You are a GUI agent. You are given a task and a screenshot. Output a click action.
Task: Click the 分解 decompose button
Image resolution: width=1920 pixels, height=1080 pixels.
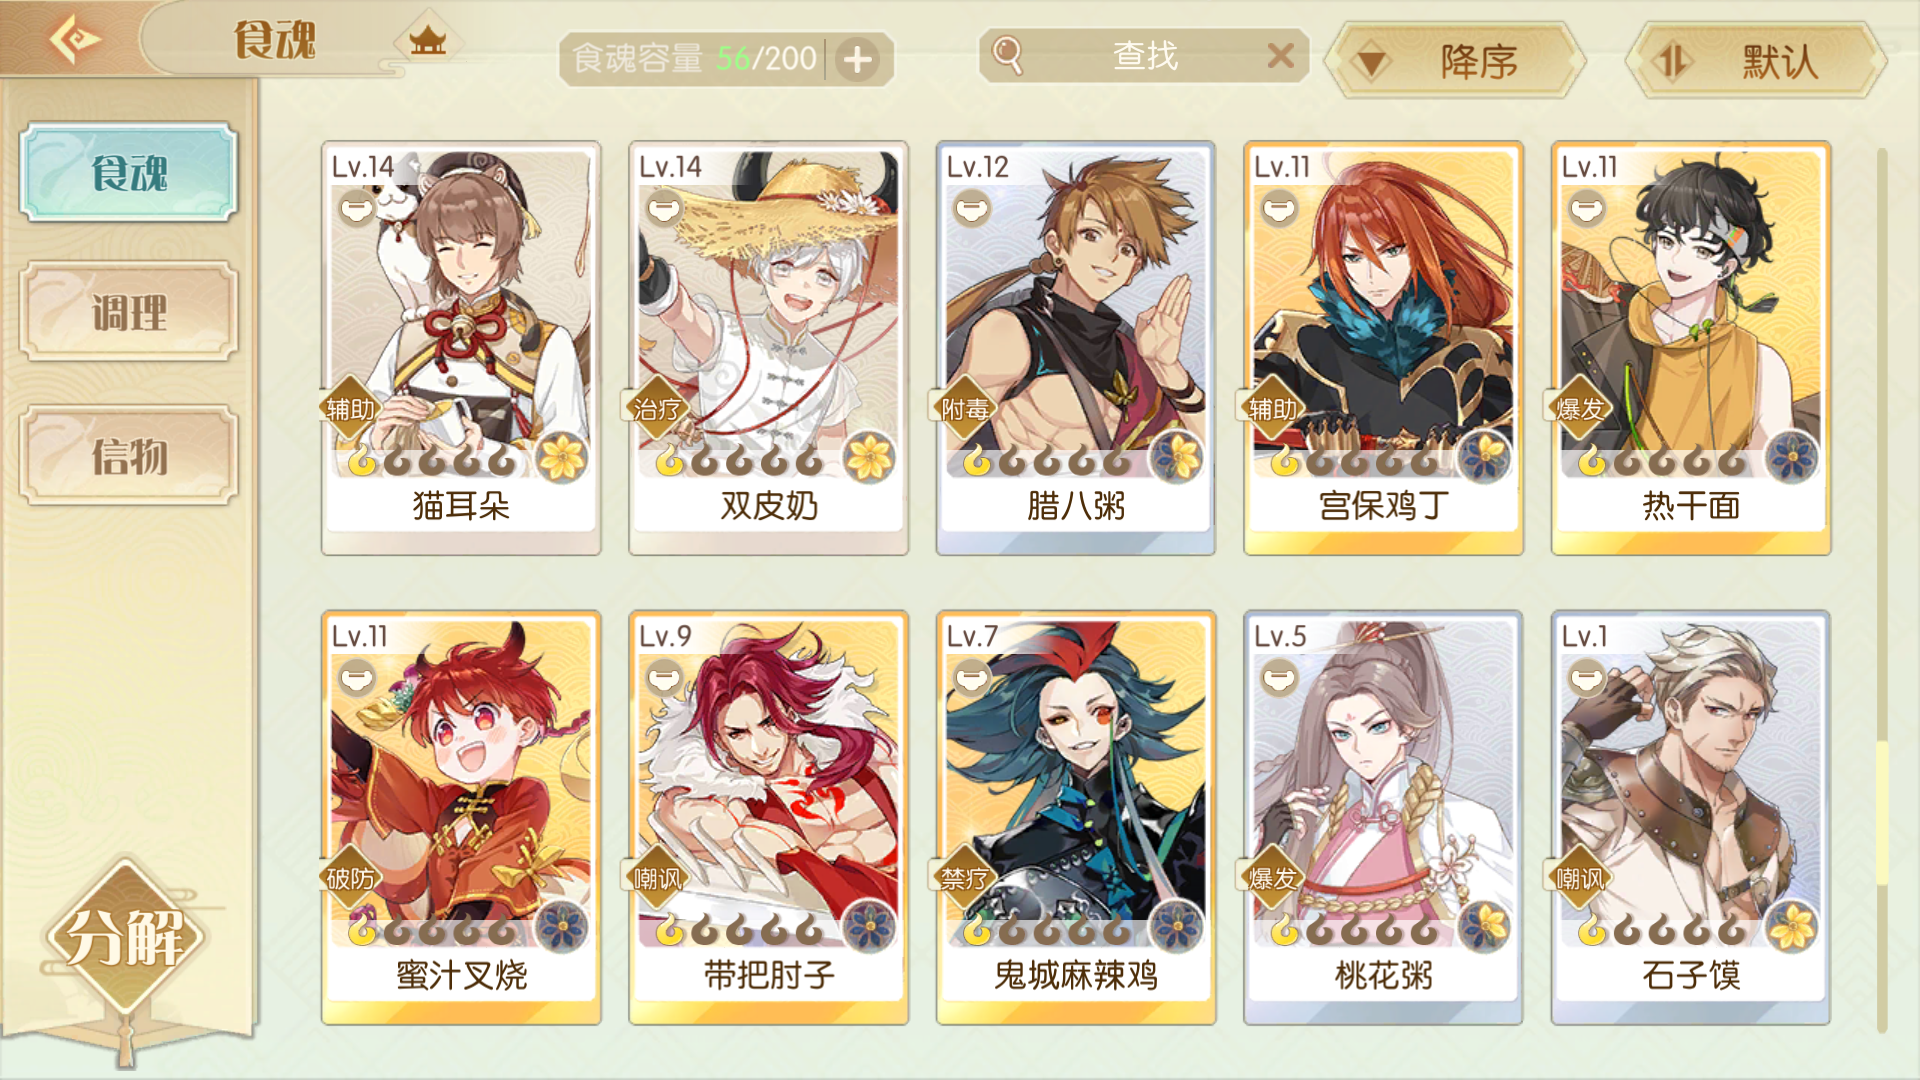coord(126,937)
